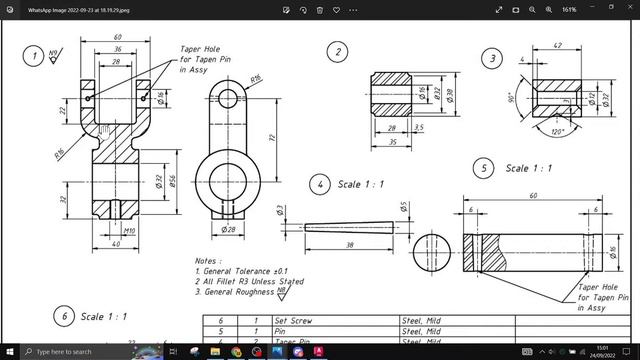Open Task View in the taskbar

tap(173, 351)
